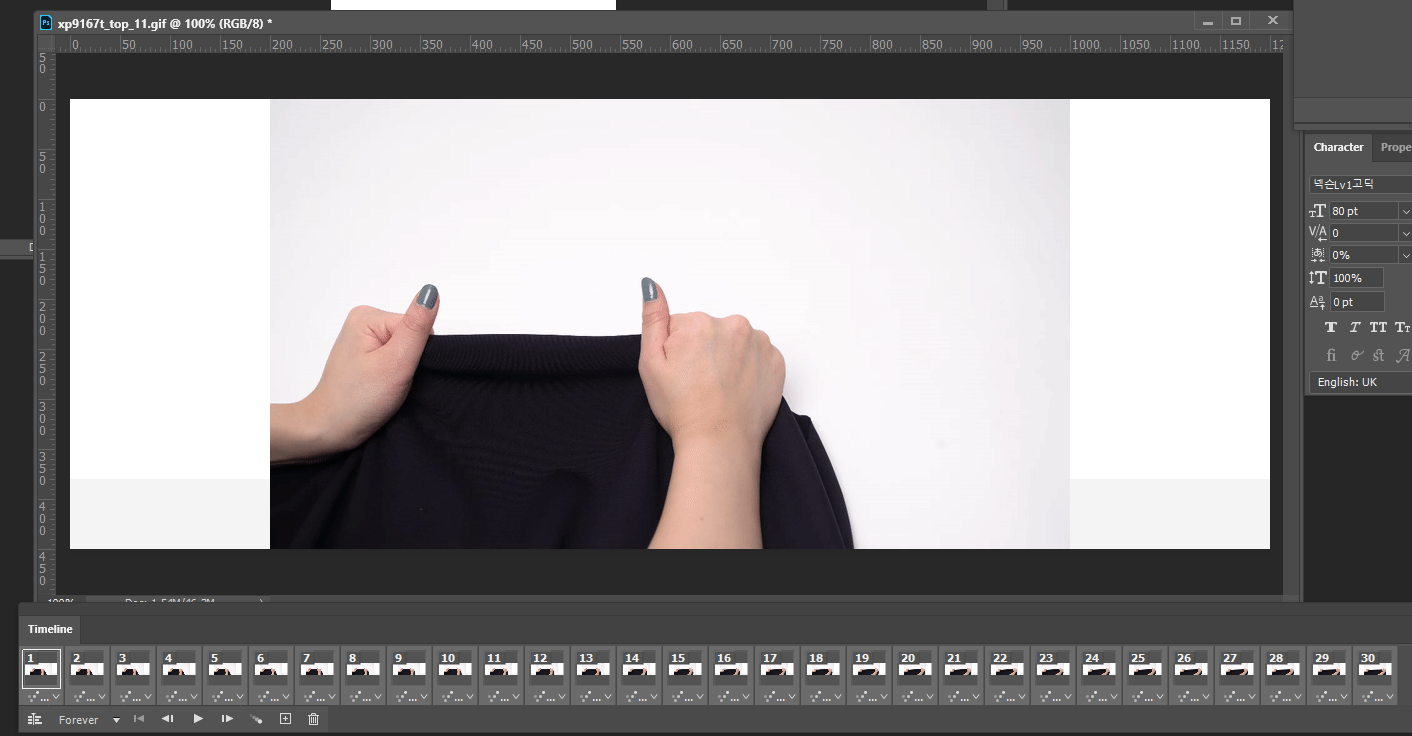Image resolution: width=1412 pixels, height=736 pixels.
Task: Click the tsume spacing icon
Action: click(x=1318, y=255)
